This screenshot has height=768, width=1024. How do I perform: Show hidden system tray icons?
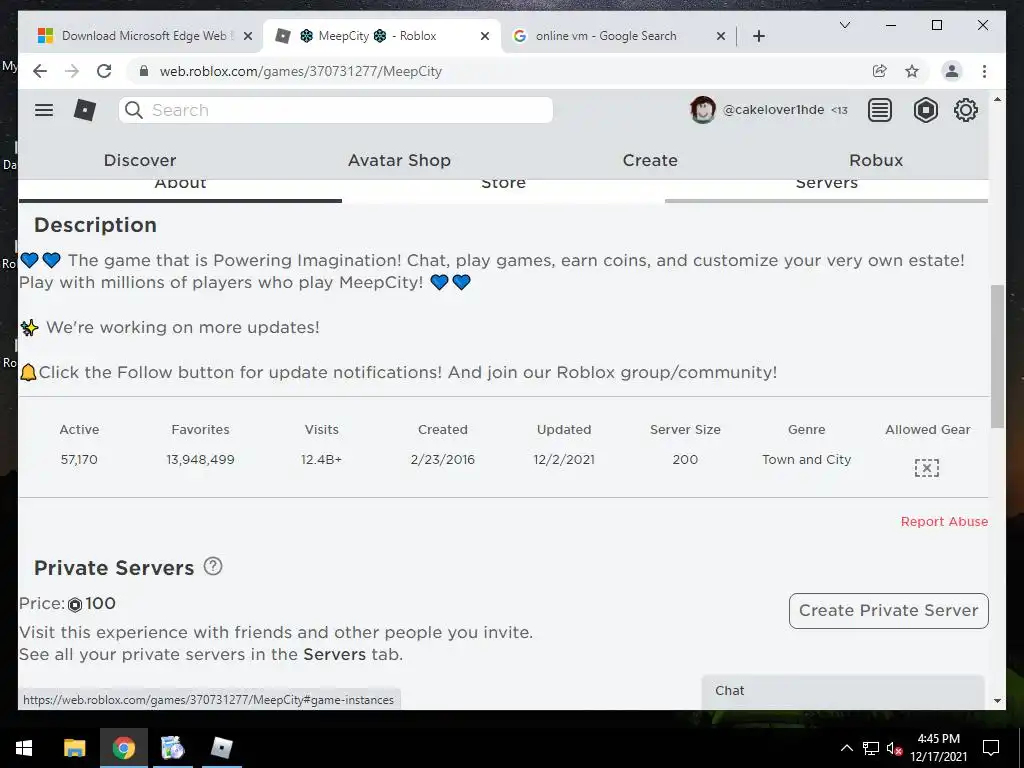(846, 748)
